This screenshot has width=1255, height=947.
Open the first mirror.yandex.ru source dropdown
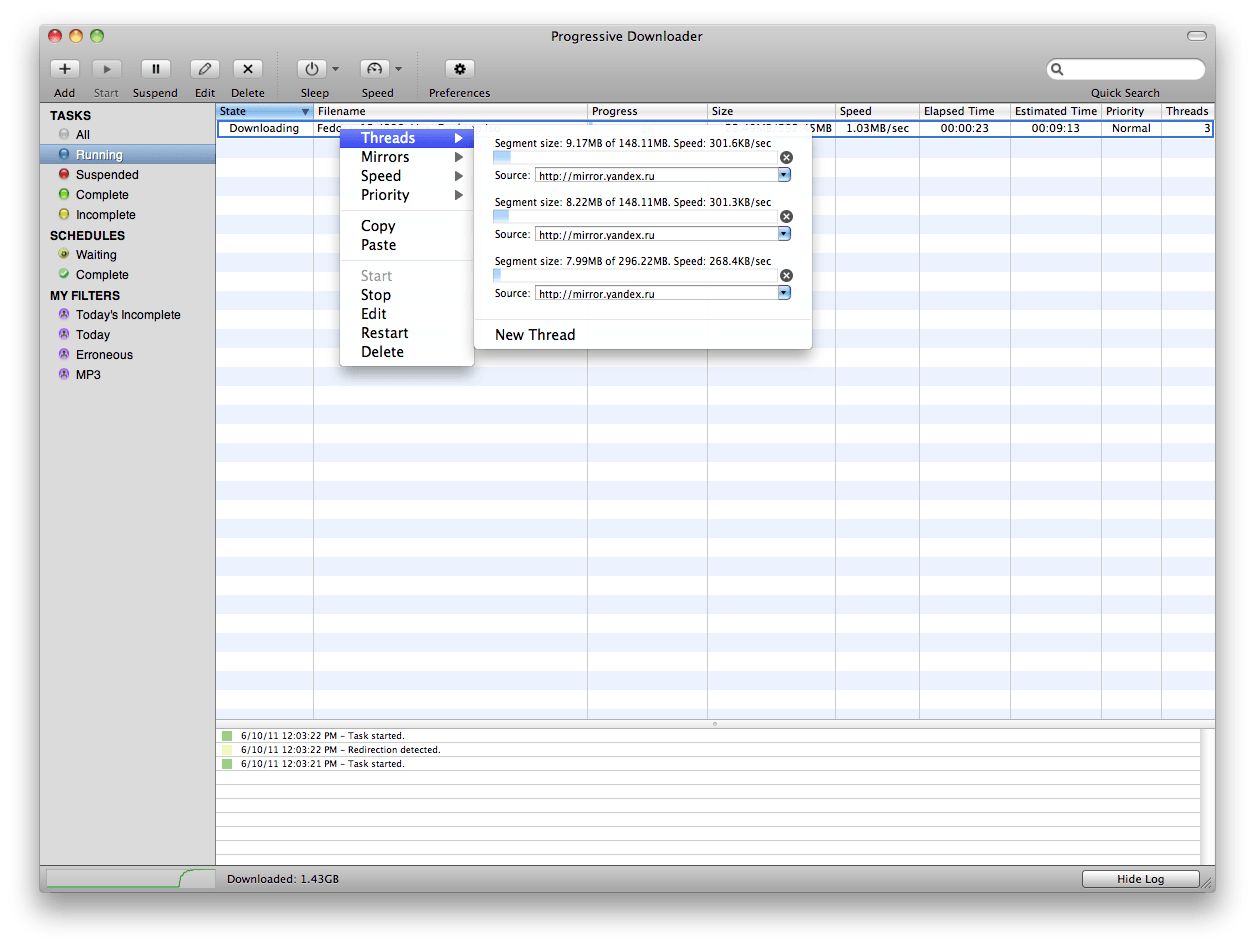click(x=784, y=174)
